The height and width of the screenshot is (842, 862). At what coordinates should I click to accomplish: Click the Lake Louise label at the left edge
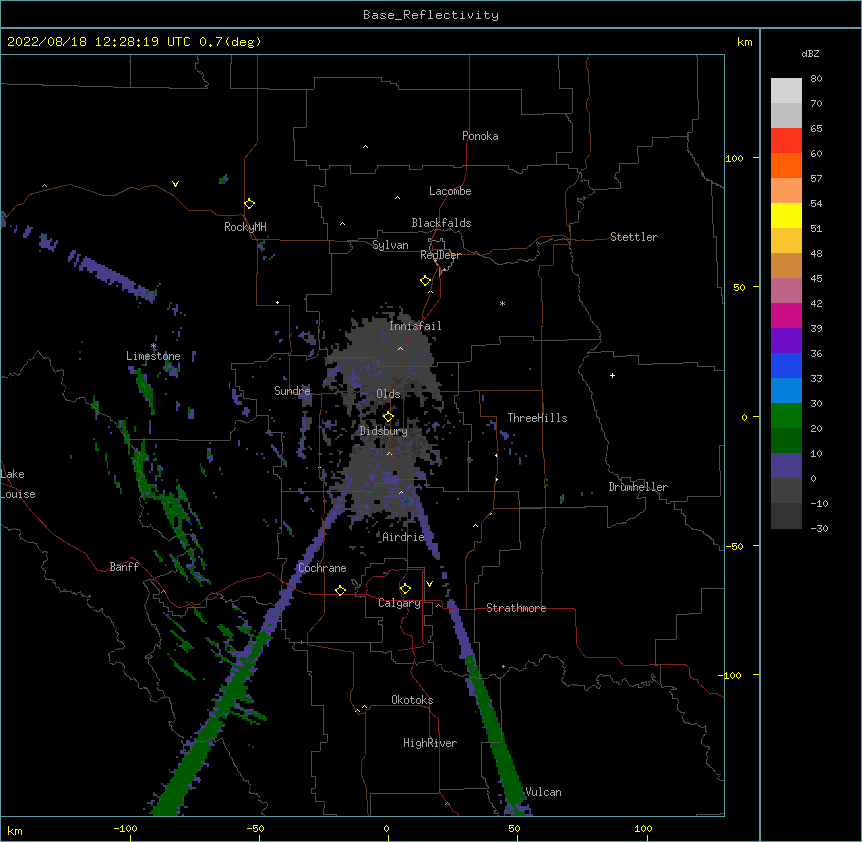click(x=18, y=484)
